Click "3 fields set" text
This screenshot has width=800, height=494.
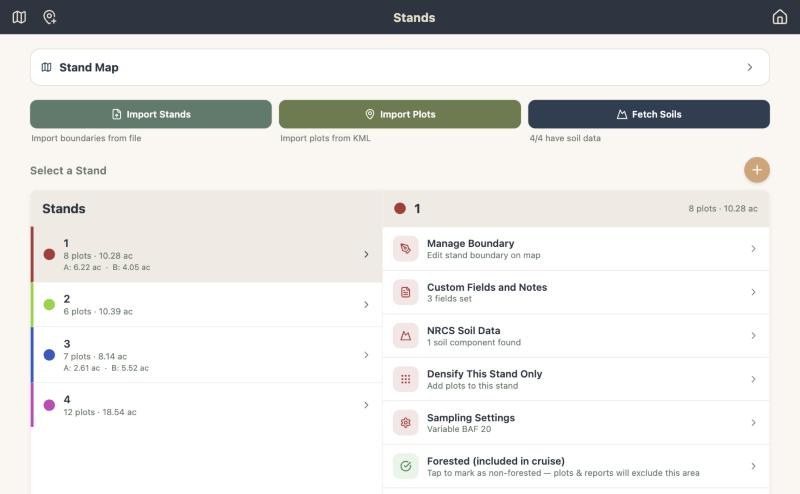pos(449,299)
